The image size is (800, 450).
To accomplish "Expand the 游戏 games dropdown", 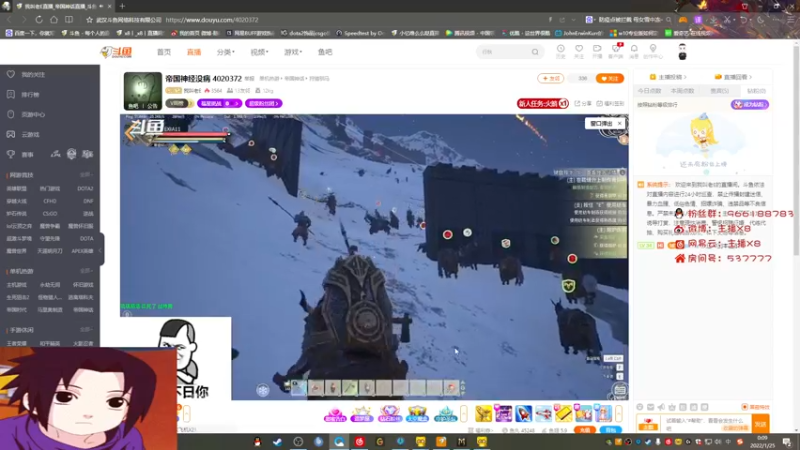I will (x=293, y=52).
